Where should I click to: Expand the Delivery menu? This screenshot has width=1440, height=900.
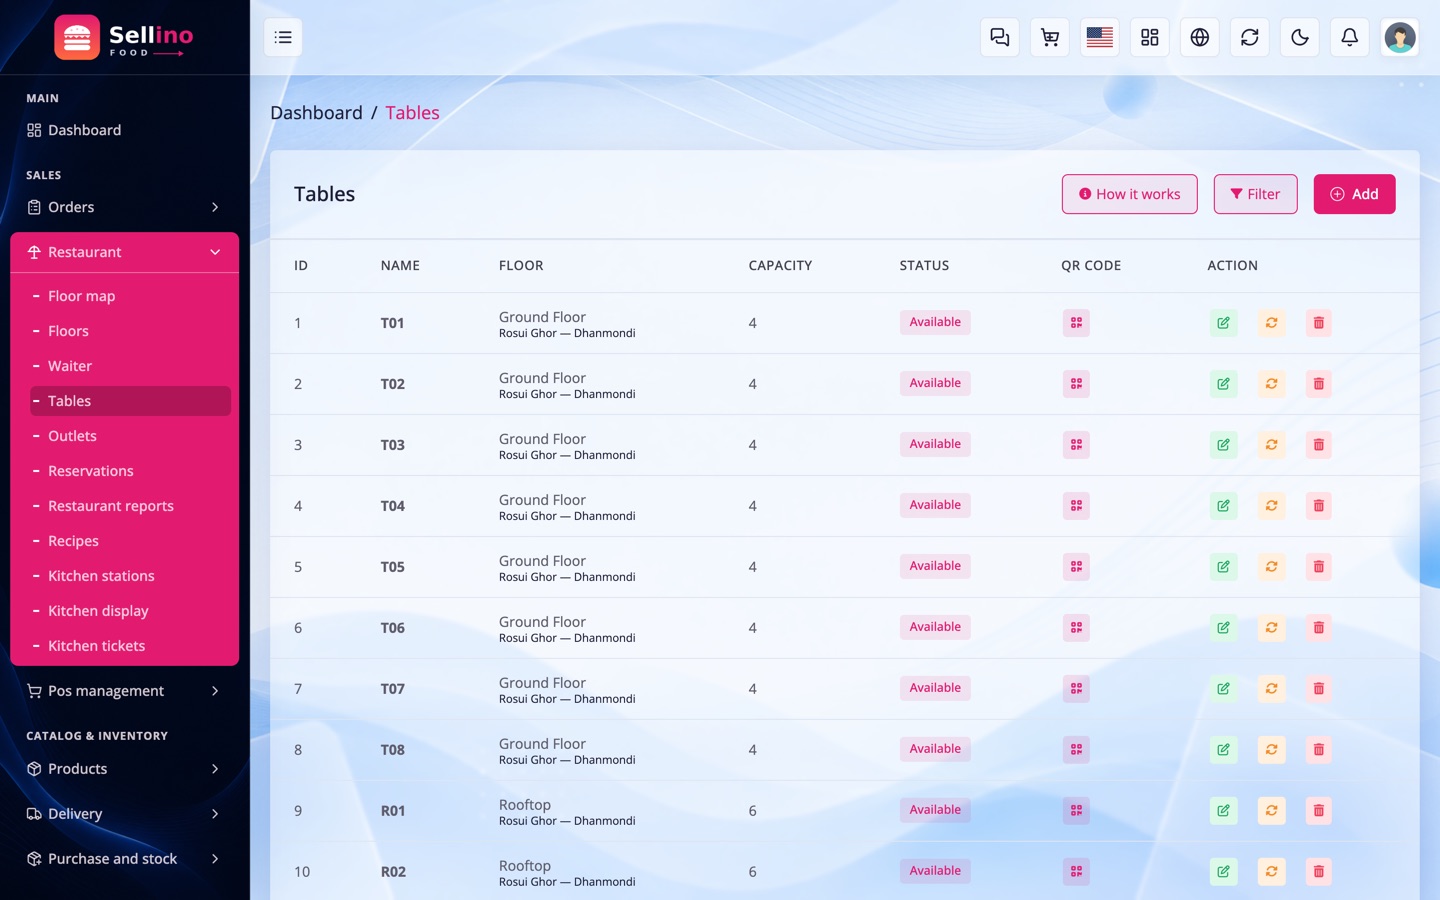[x=125, y=814]
